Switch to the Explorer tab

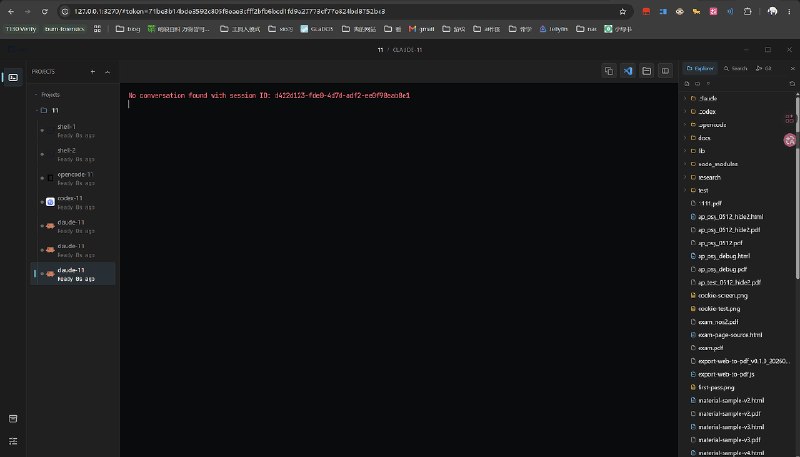[x=700, y=68]
